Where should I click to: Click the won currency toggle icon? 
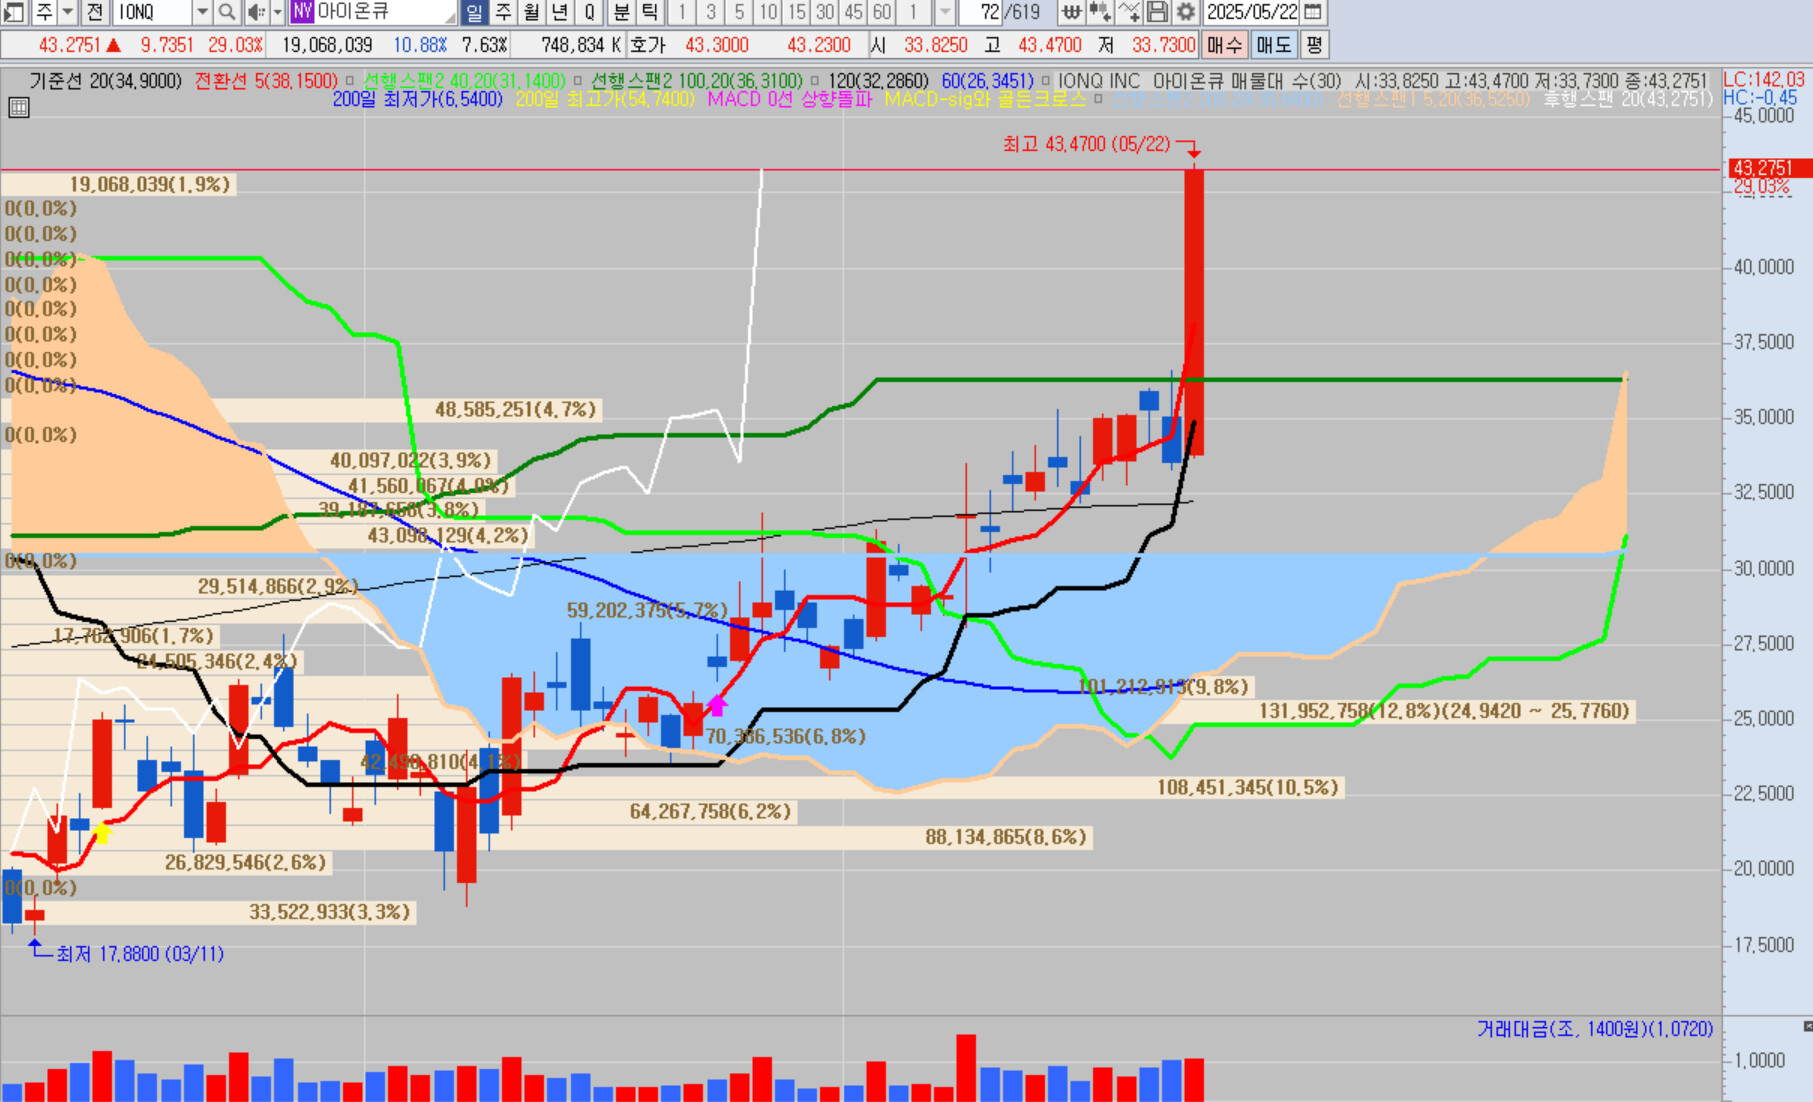(x=1071, y=12)
